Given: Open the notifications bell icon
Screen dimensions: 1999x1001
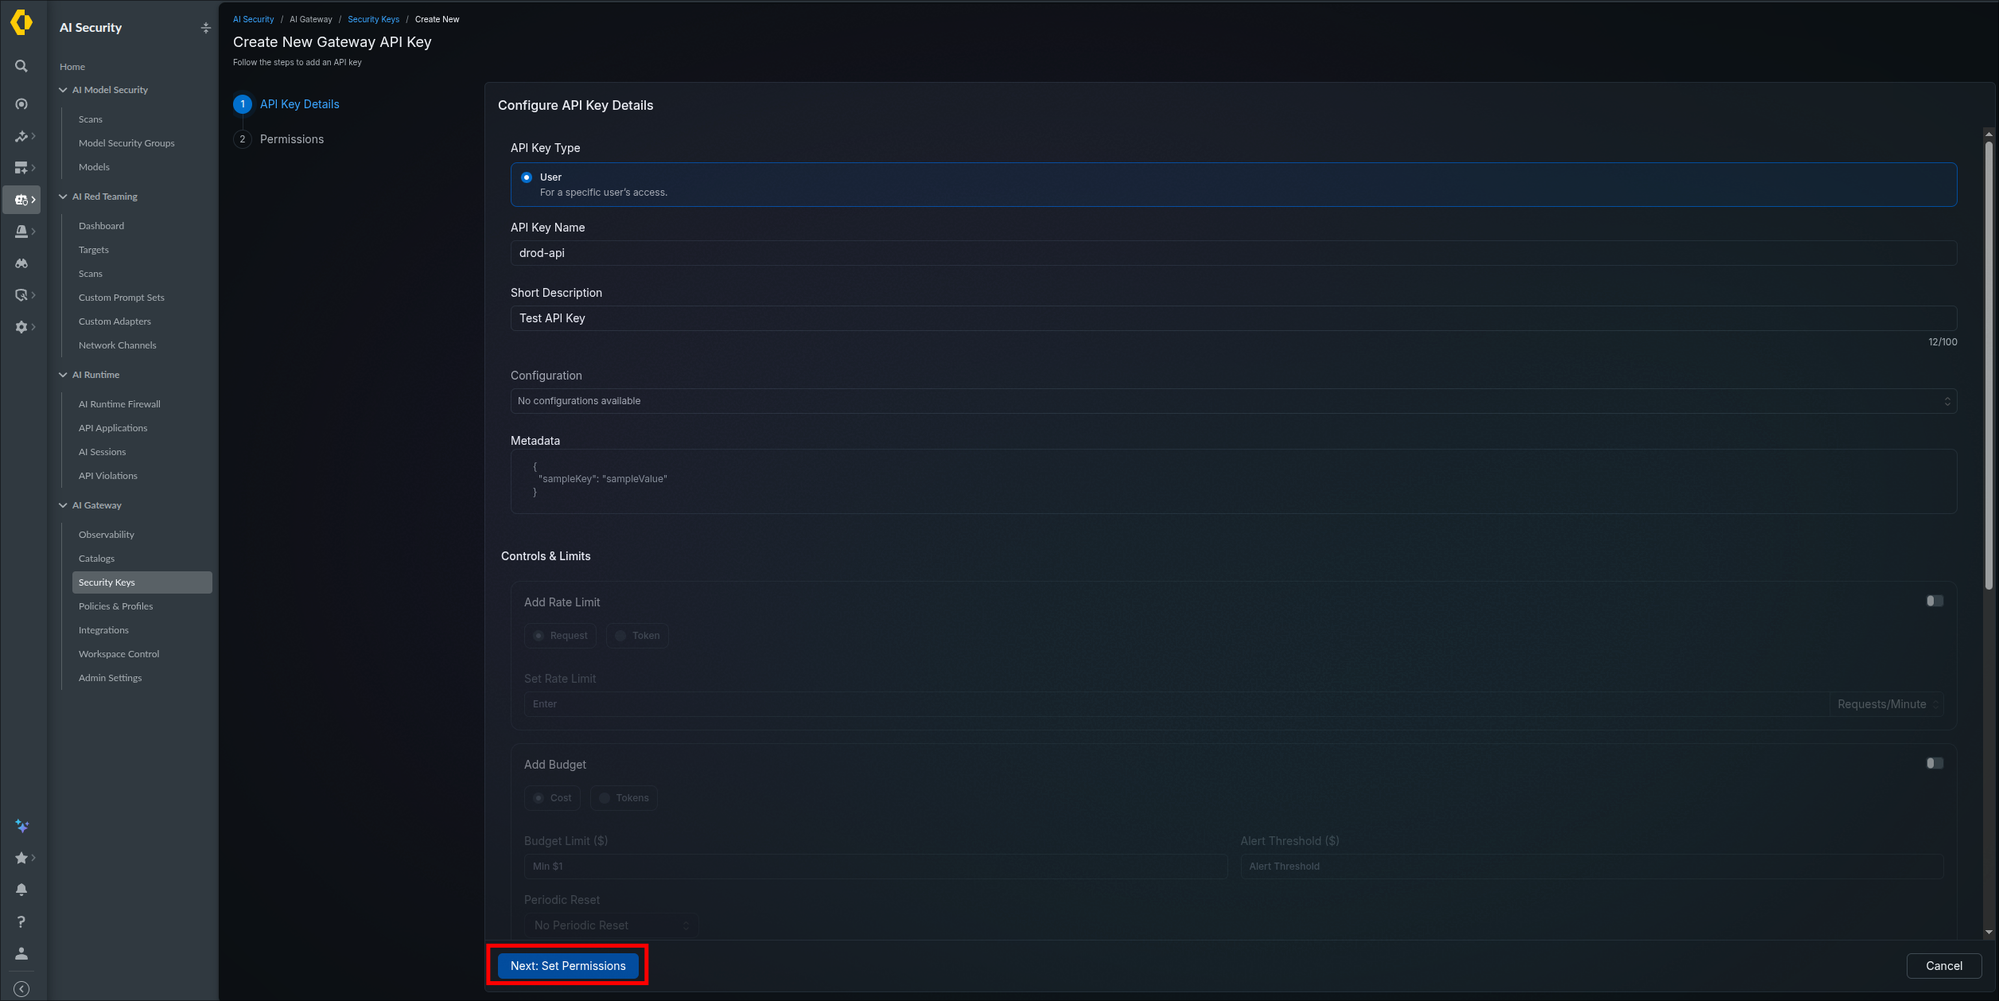Looking at the screenshot, I should point(21,890).
